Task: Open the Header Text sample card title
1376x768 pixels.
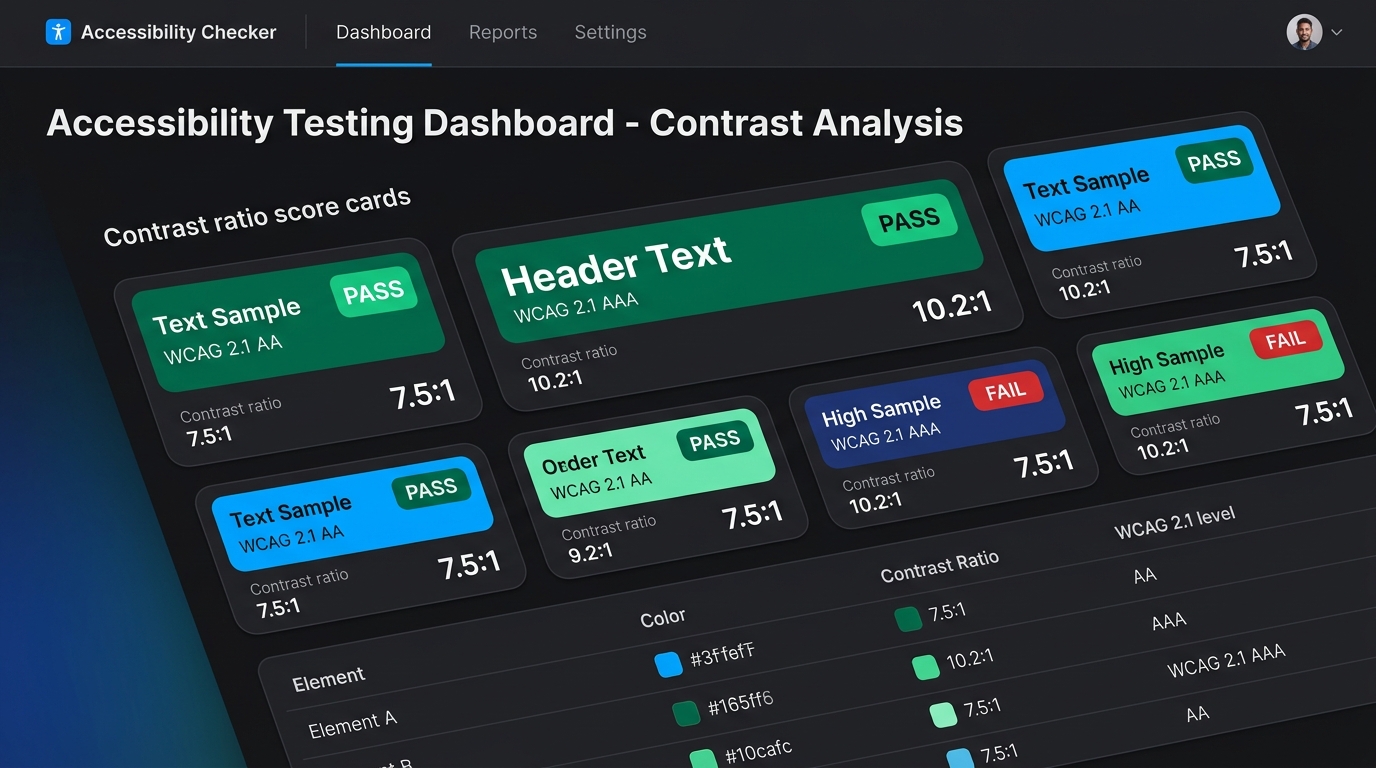Action: pyautogui.click(x=616, y=267)
